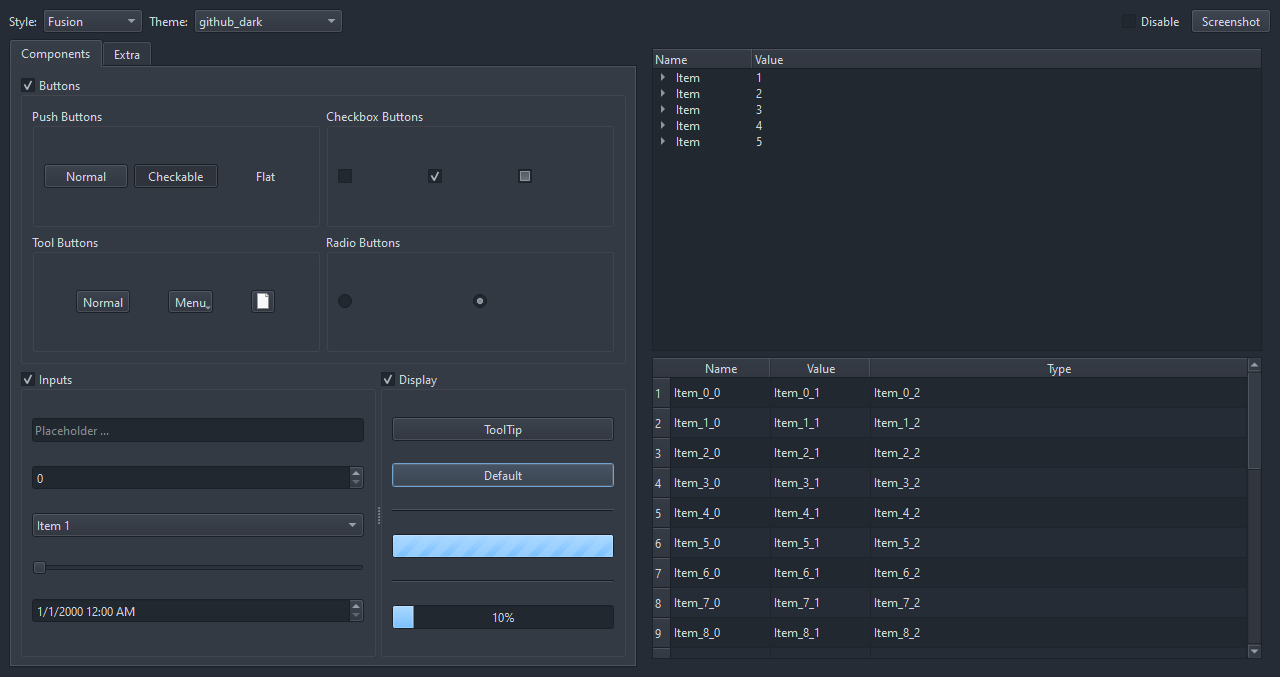Select the left radio button
Viewport: 1280px width, 677px height.
[x=345, y=300]
